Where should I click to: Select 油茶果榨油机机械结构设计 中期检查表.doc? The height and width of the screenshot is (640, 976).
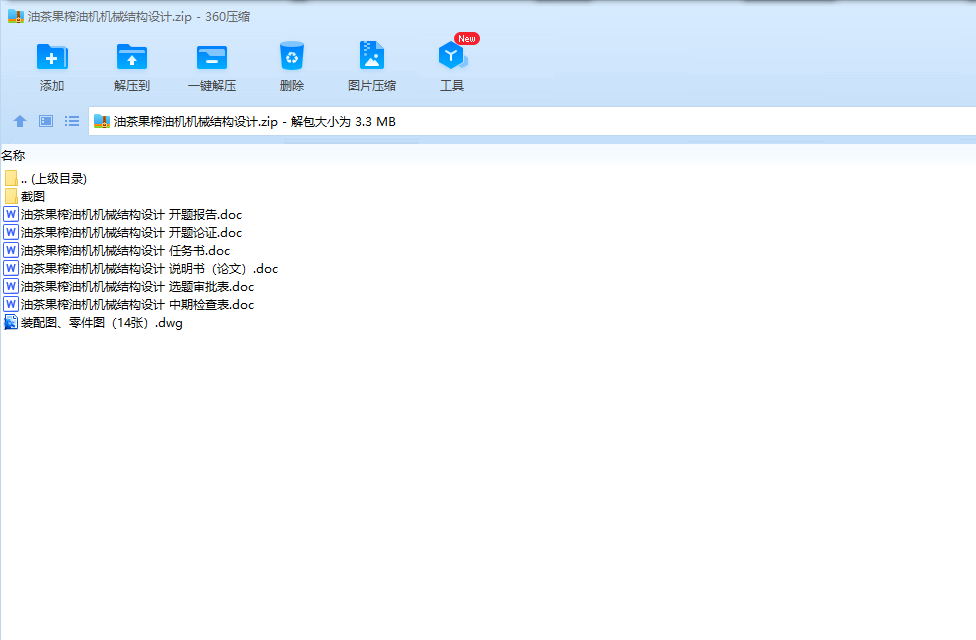click(138, 305)
